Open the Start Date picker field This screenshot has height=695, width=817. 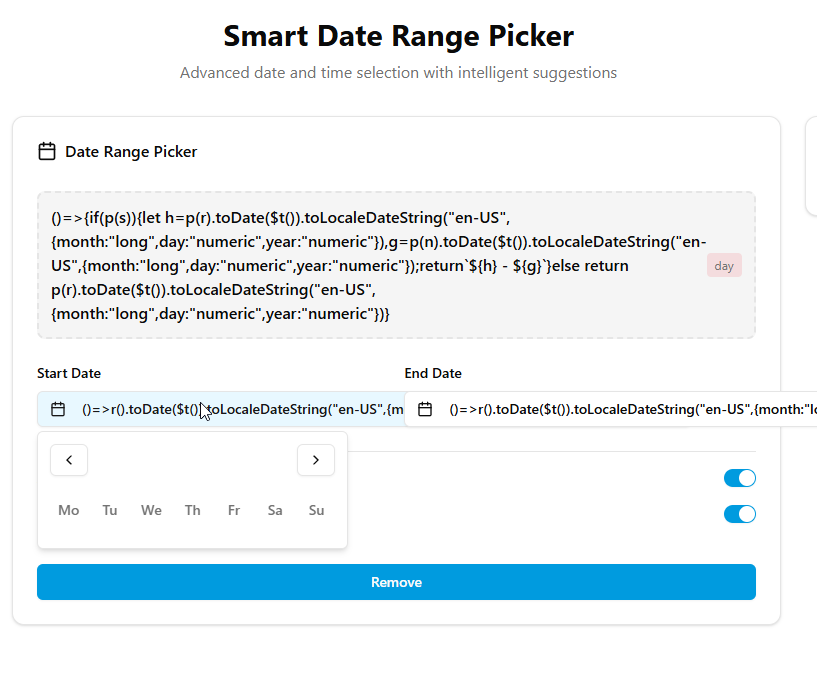point(230,409)
